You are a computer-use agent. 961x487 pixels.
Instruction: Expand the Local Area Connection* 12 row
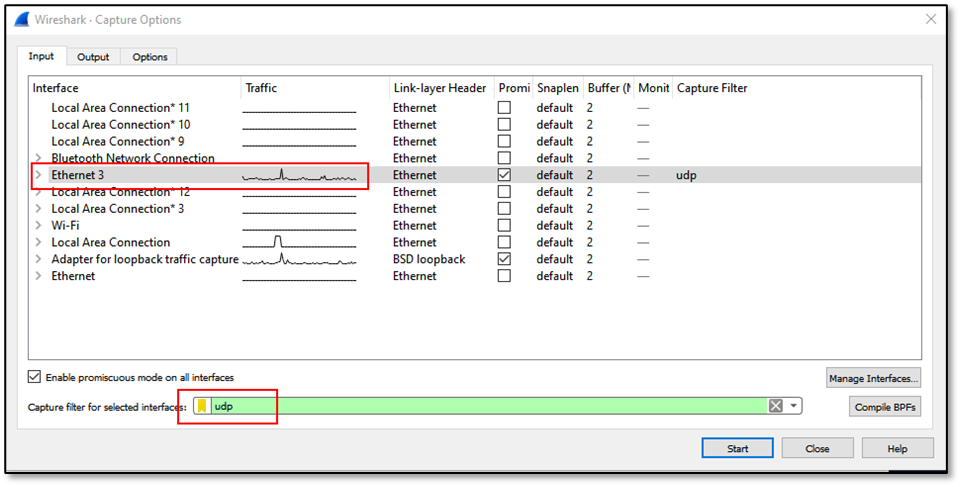coord(38,192)
